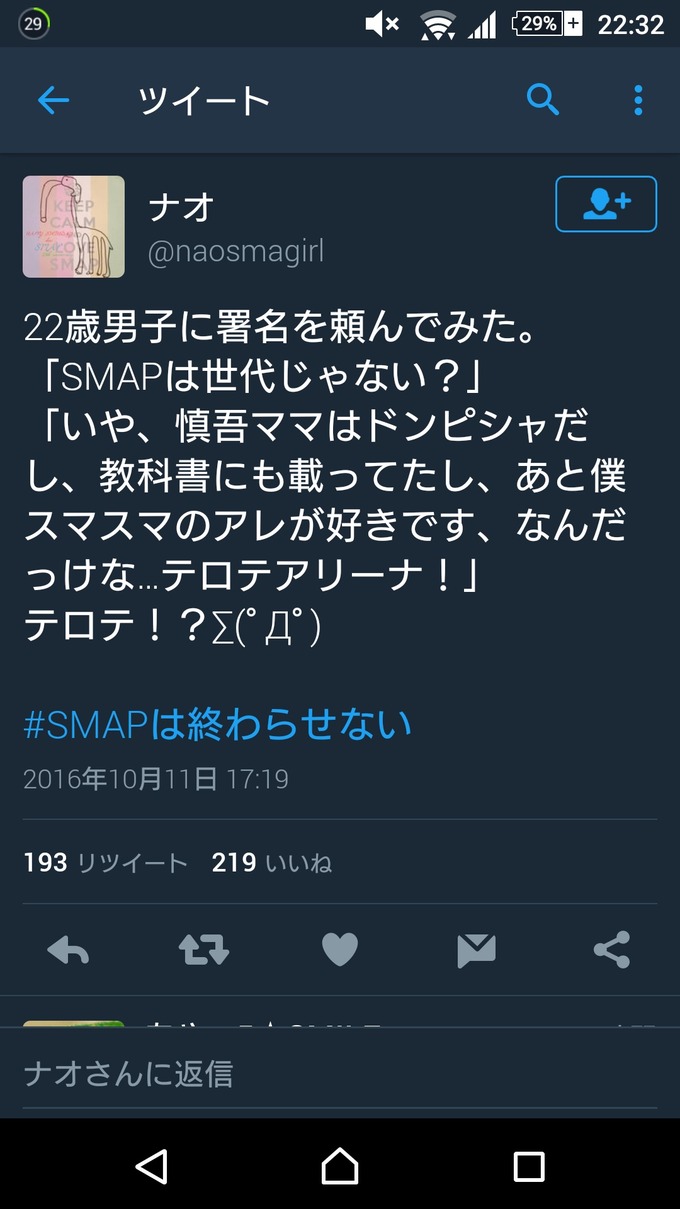
Task: Send tweet via direct message icon
Action: click(x=476, y=949)
